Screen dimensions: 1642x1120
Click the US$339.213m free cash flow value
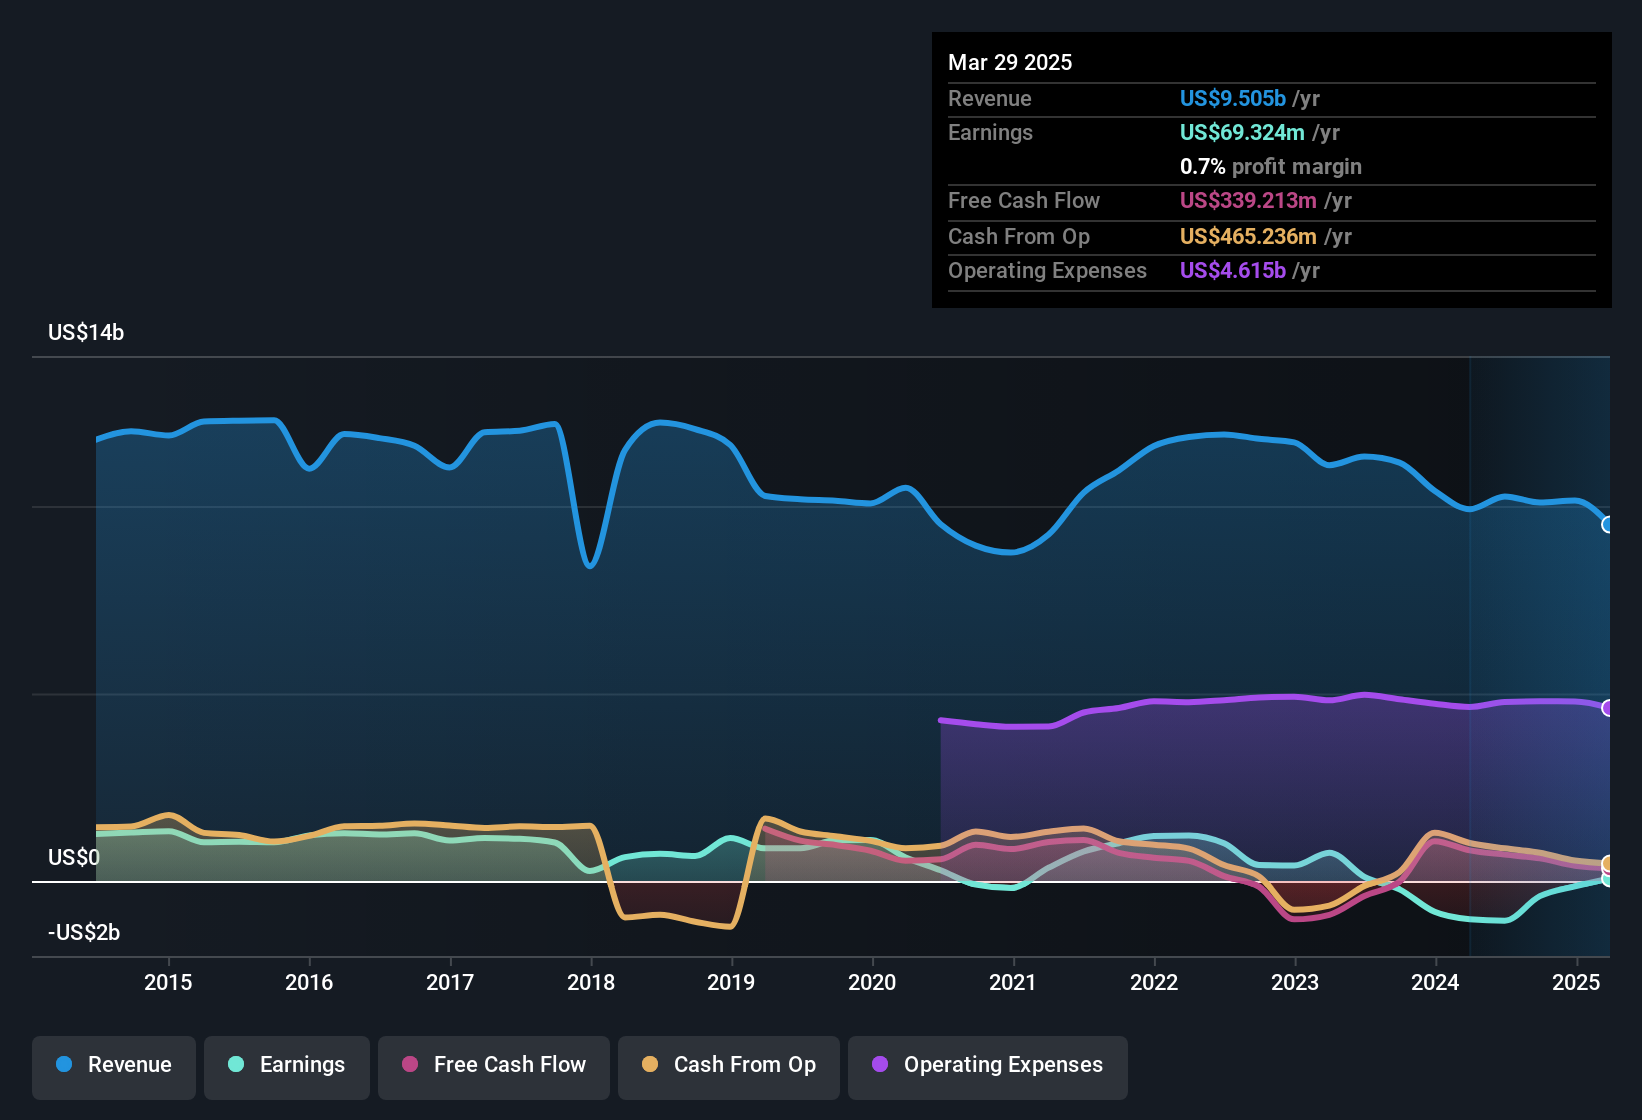pyautogui.click(x=1248, y=201)
